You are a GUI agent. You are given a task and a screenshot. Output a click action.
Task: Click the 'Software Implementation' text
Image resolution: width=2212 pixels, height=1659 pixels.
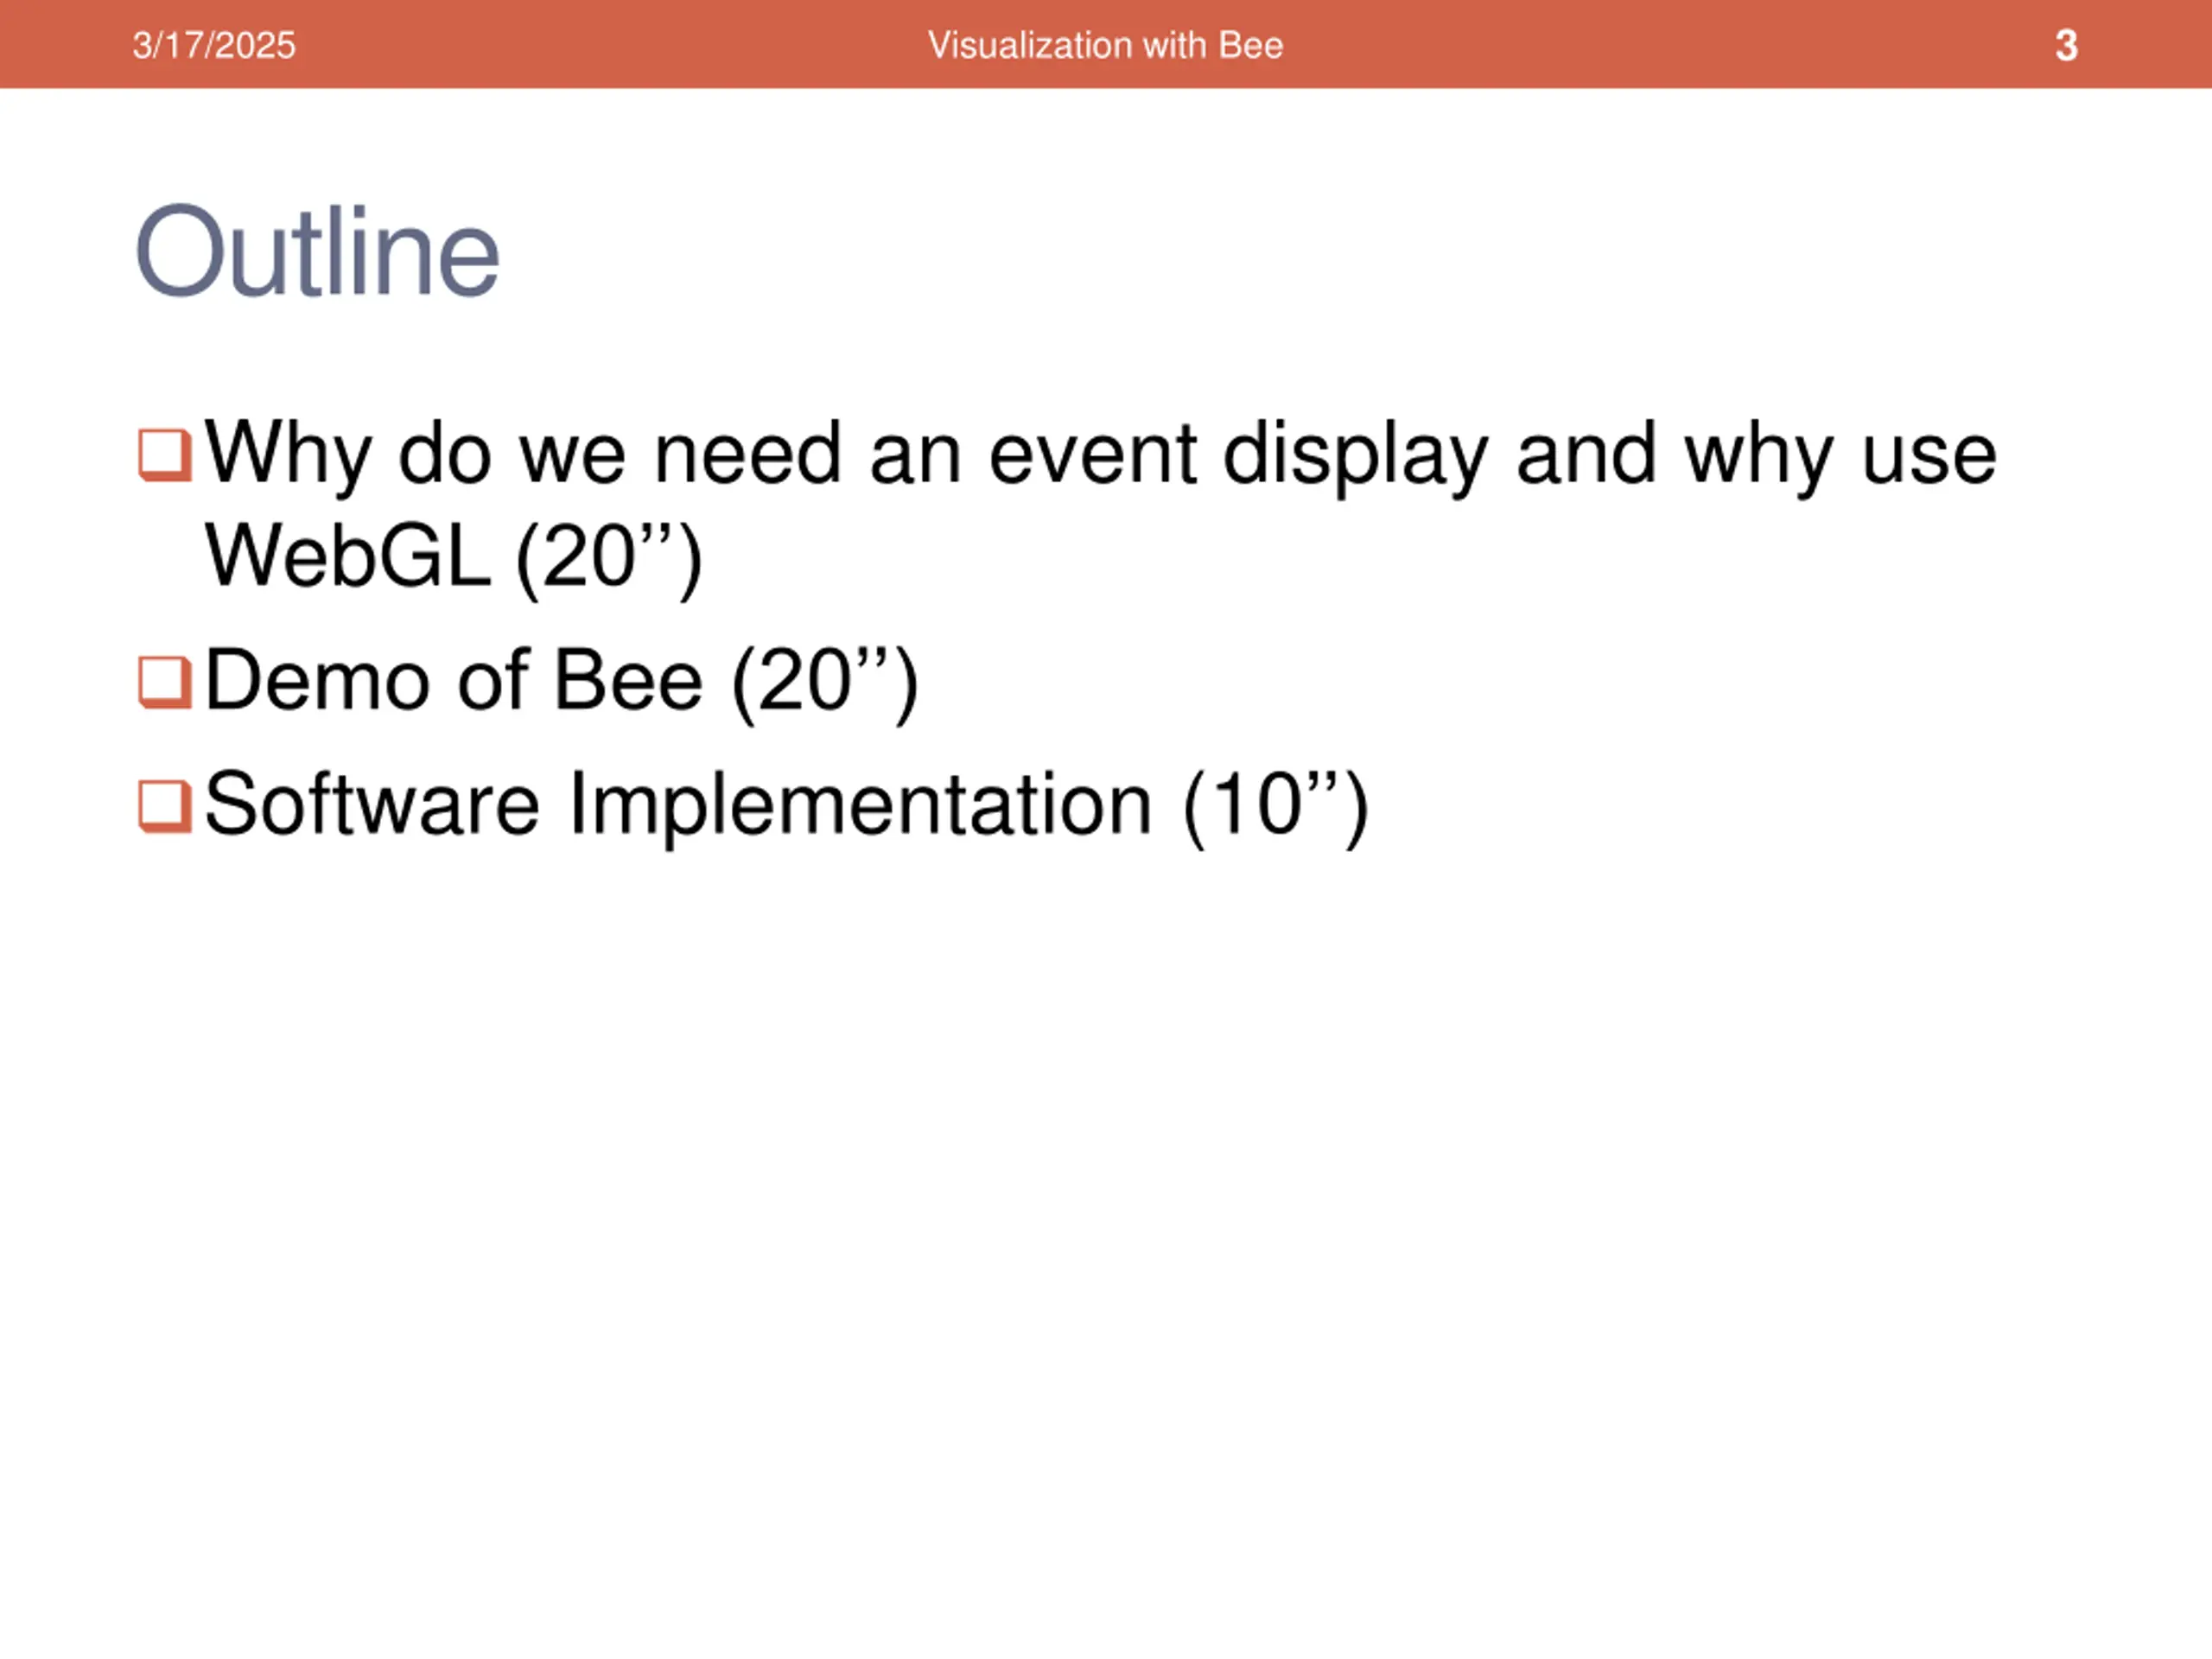coord(678,805)
